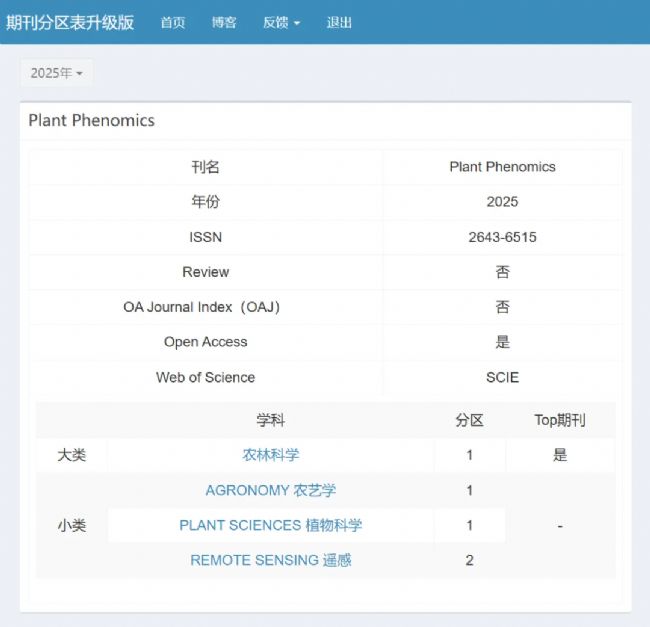Open the PLANT SCIENCES 植物科学 link

click(x=270, y=525)
